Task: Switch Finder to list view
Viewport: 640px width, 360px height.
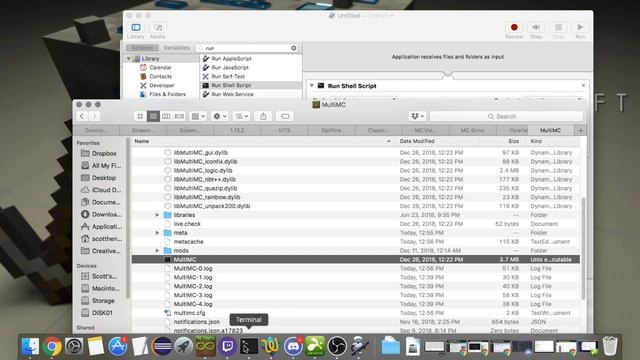Action: [153, 116]
